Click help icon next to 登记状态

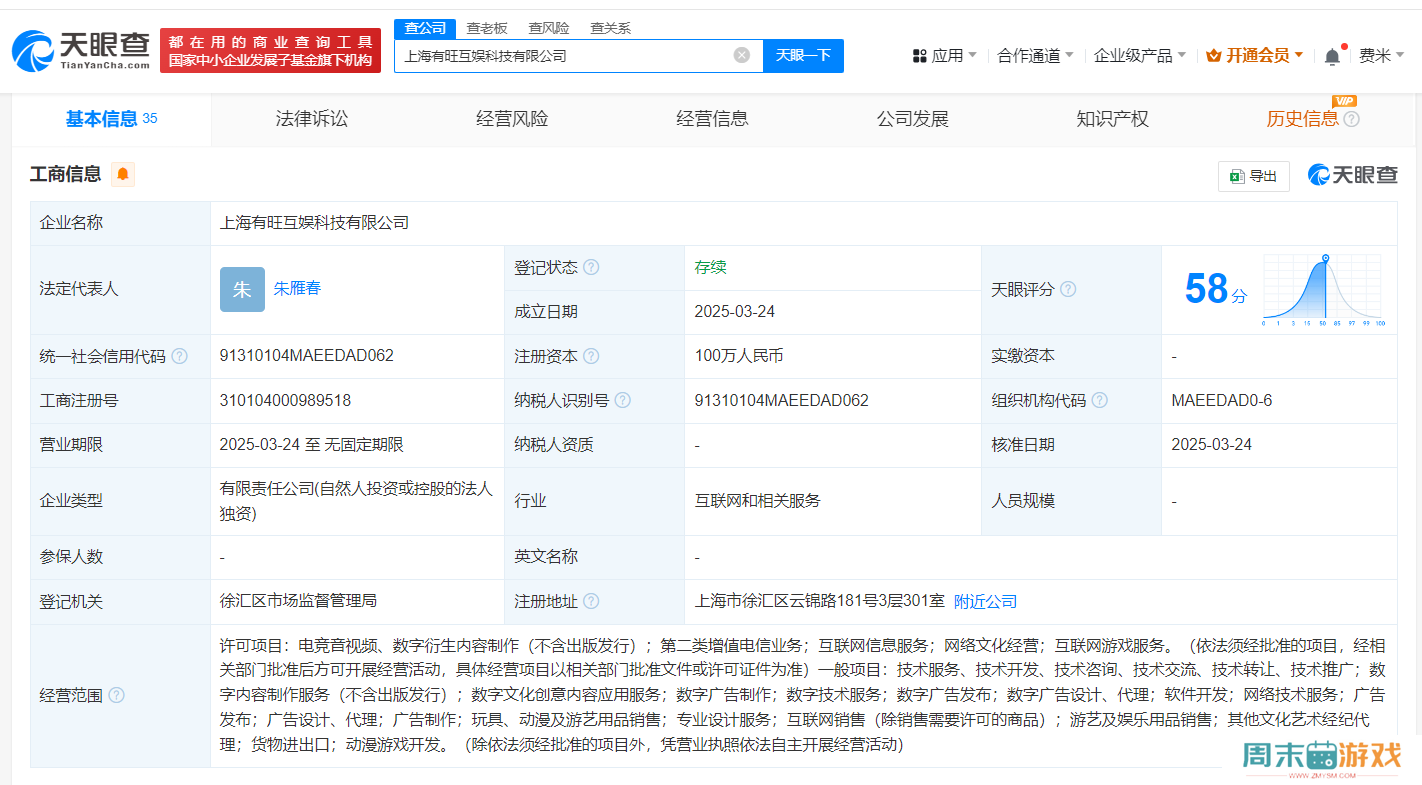pyautogui.click(x=591, y=268)
